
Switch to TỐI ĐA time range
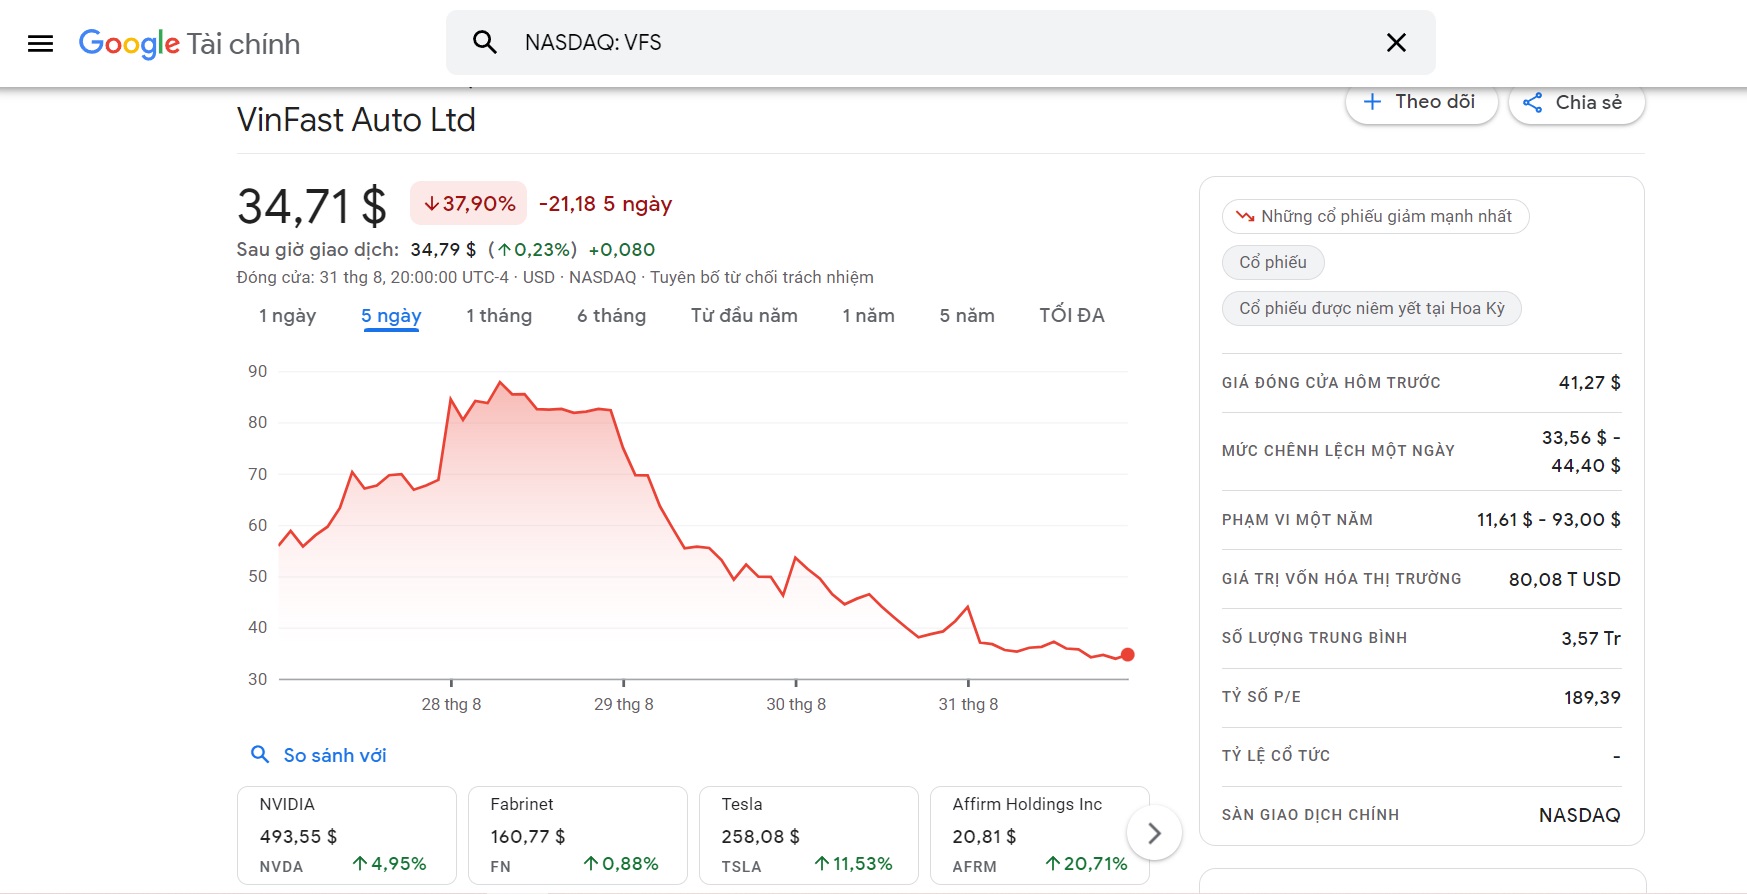point(1071,316)
